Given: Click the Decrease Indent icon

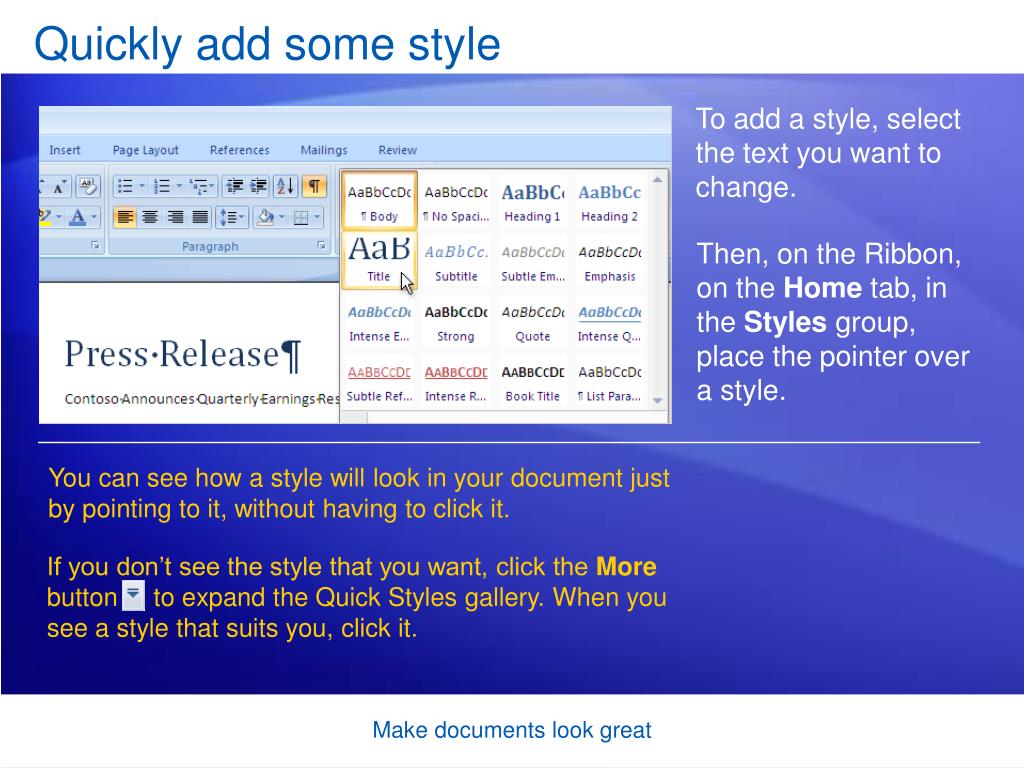Looking at the screenshot, I should coord(234,187).
